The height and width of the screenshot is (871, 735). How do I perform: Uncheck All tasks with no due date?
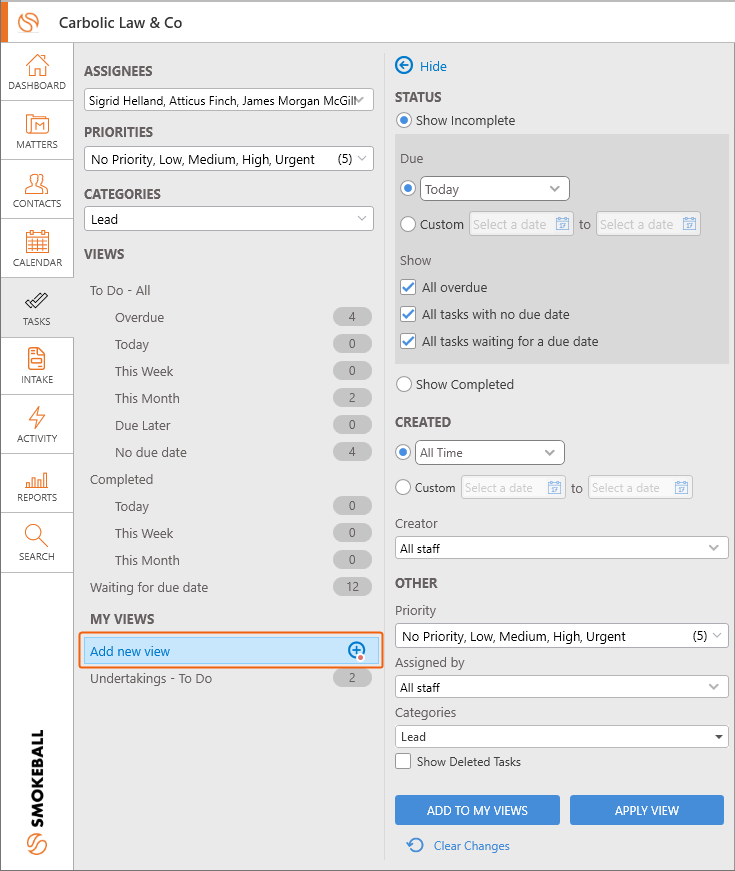(x=408, y=314)
